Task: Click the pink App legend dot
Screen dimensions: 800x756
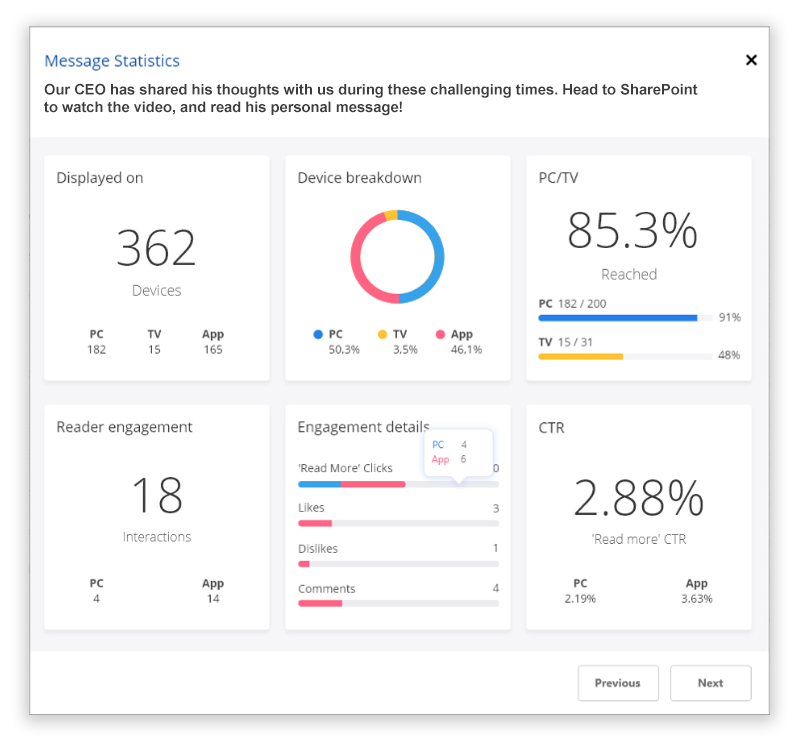Action: 440,335
